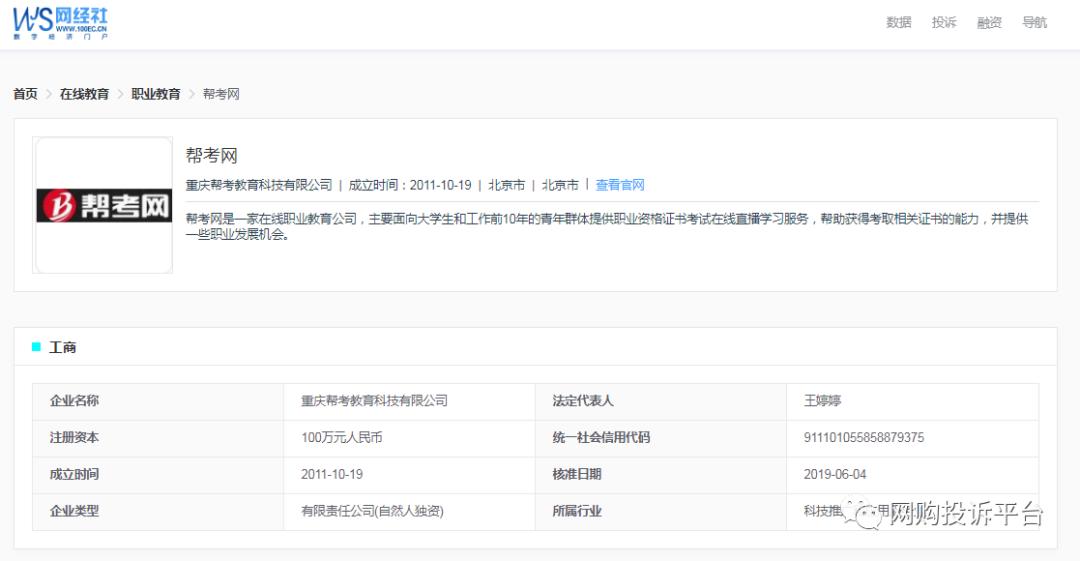Go to 首页 via breadcrumb

coord(25,94)
